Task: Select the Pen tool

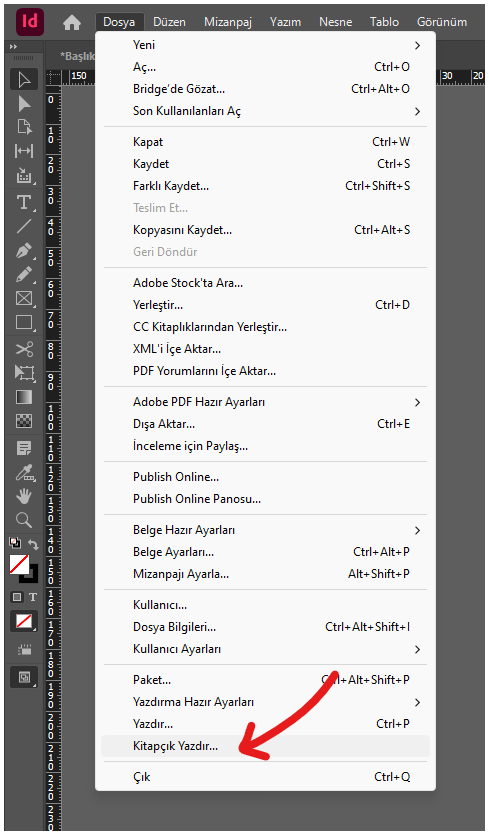Action: [24, 250]
